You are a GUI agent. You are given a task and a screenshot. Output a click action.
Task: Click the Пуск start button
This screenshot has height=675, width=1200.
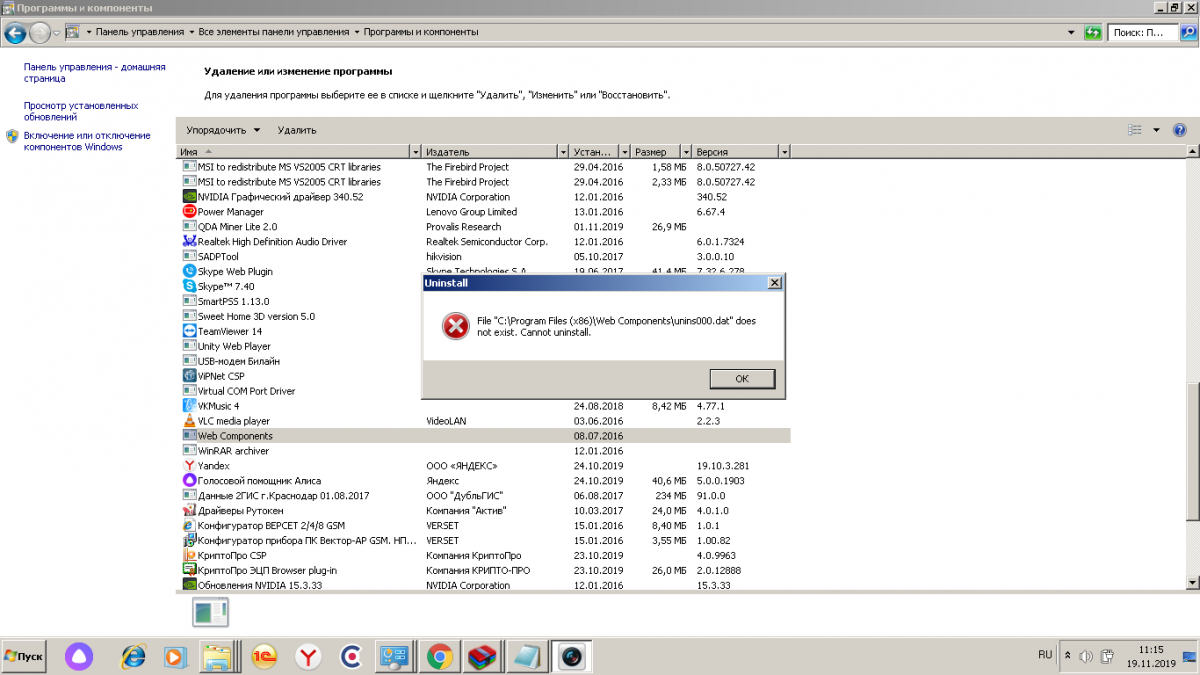[24, 656]
